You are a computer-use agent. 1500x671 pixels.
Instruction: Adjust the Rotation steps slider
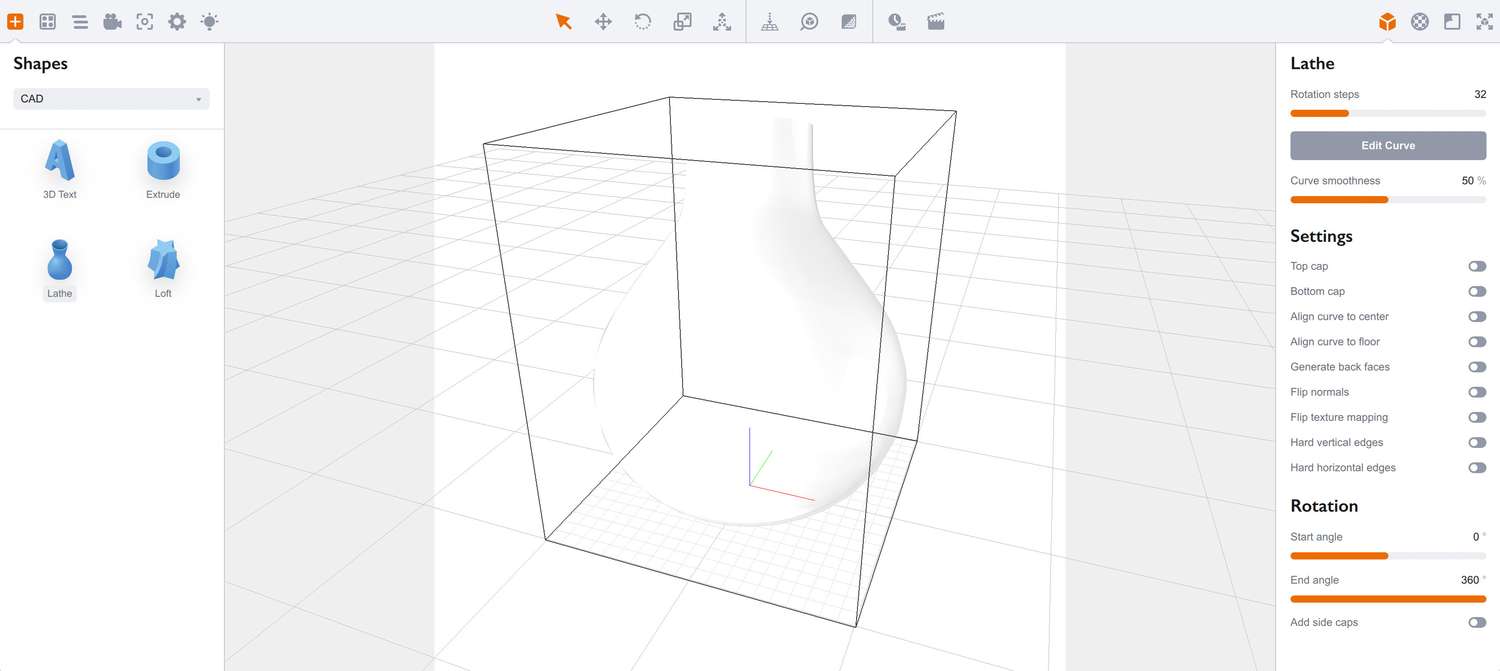1388,113
